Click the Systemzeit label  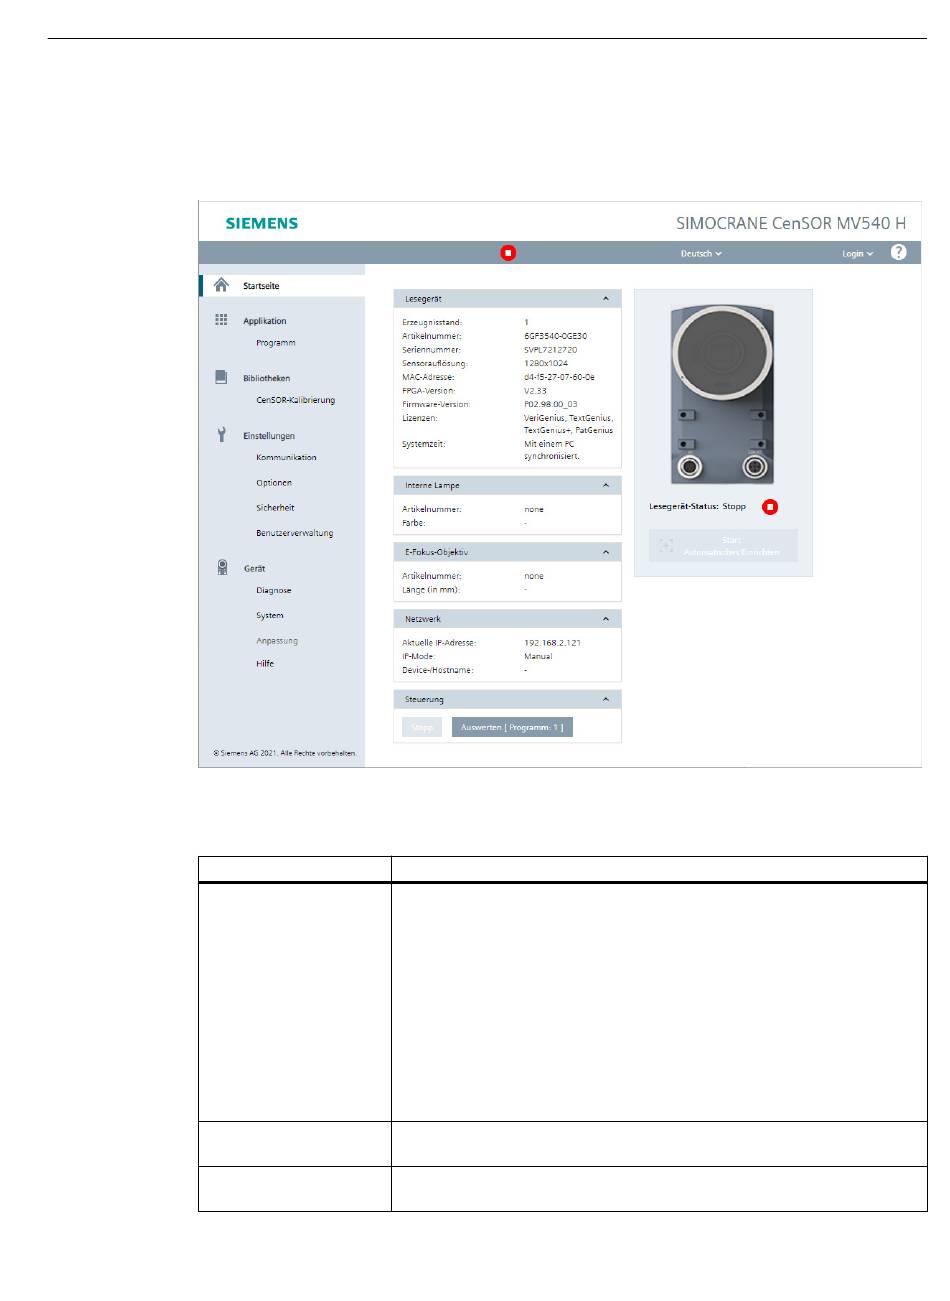pyautogui.click(x=424, y=444)
